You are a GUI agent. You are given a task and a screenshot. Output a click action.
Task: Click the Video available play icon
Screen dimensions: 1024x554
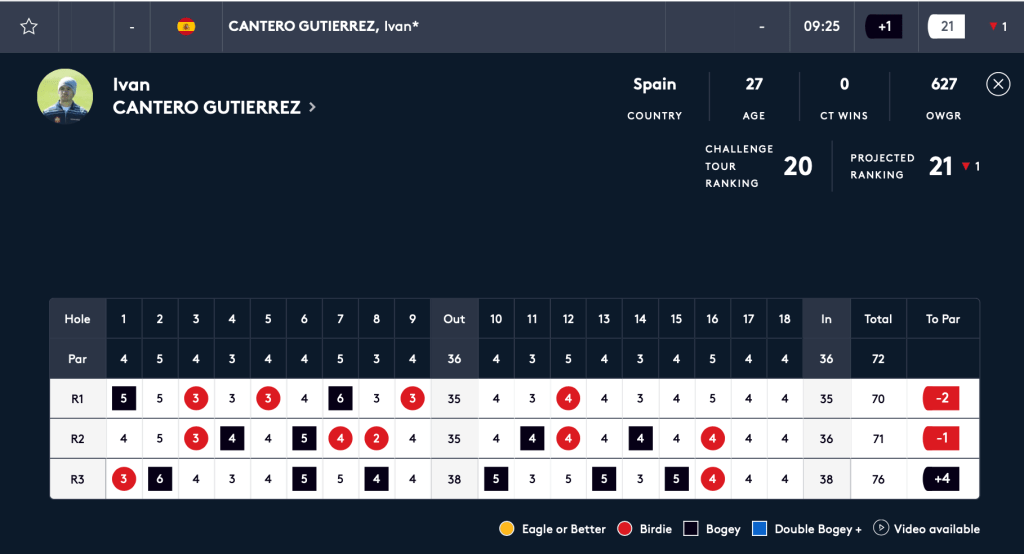pos(882,528)
